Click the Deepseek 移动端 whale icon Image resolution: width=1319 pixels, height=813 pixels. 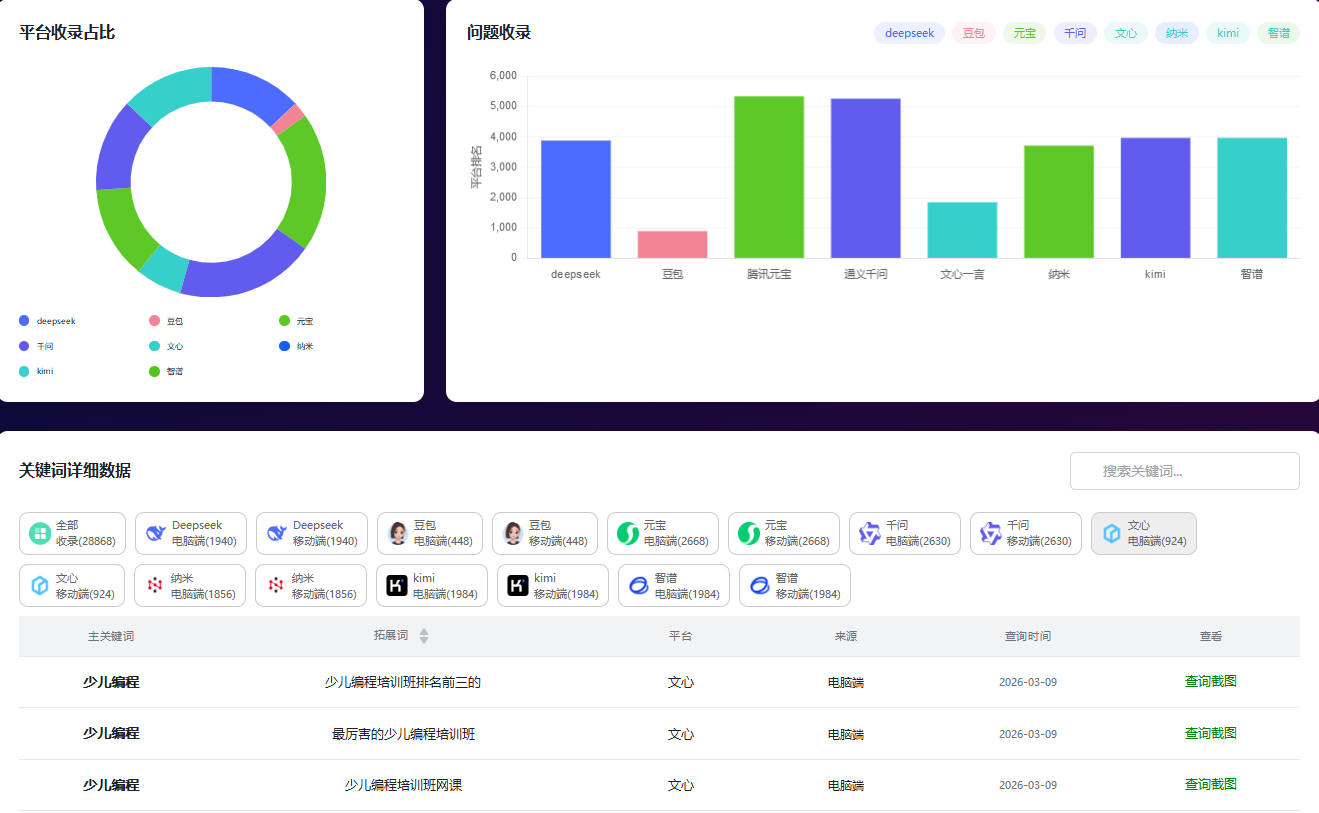pos(276,533)
